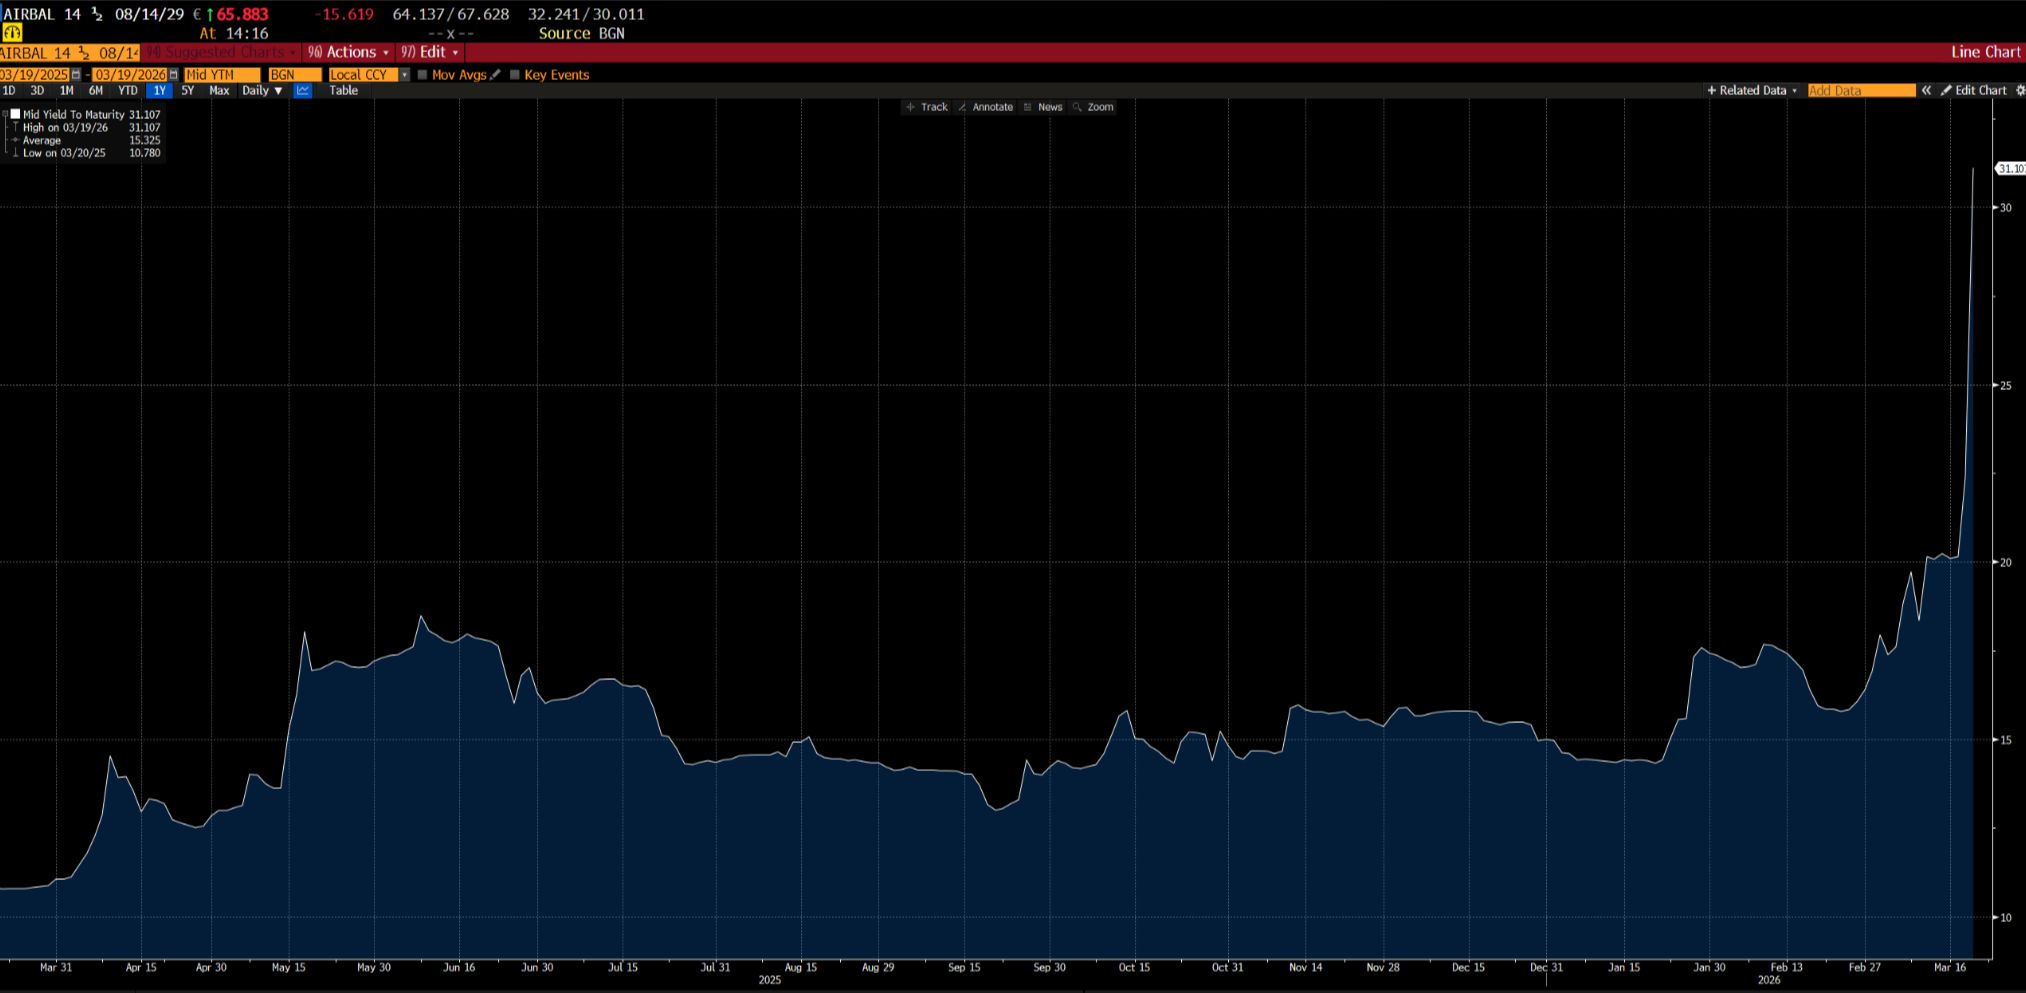The height and width of the screenshot is (993, 2026).
Task: Open chart settings gear icon
Action: click(2019, 91)
